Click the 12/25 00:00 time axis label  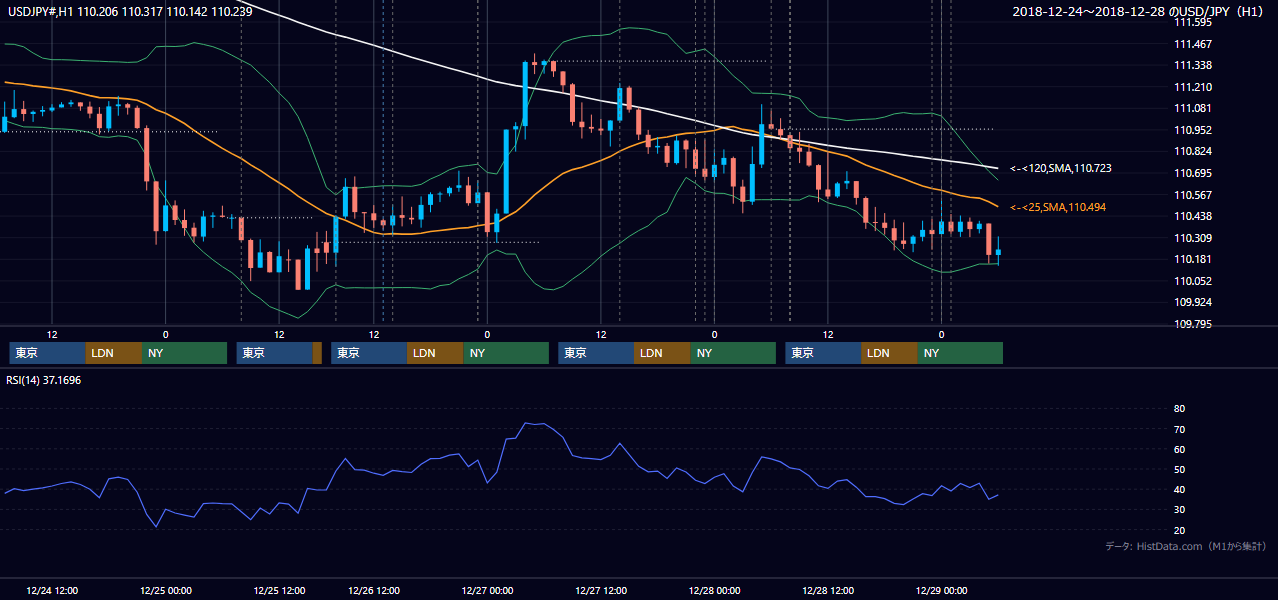[x=166, y=591]
